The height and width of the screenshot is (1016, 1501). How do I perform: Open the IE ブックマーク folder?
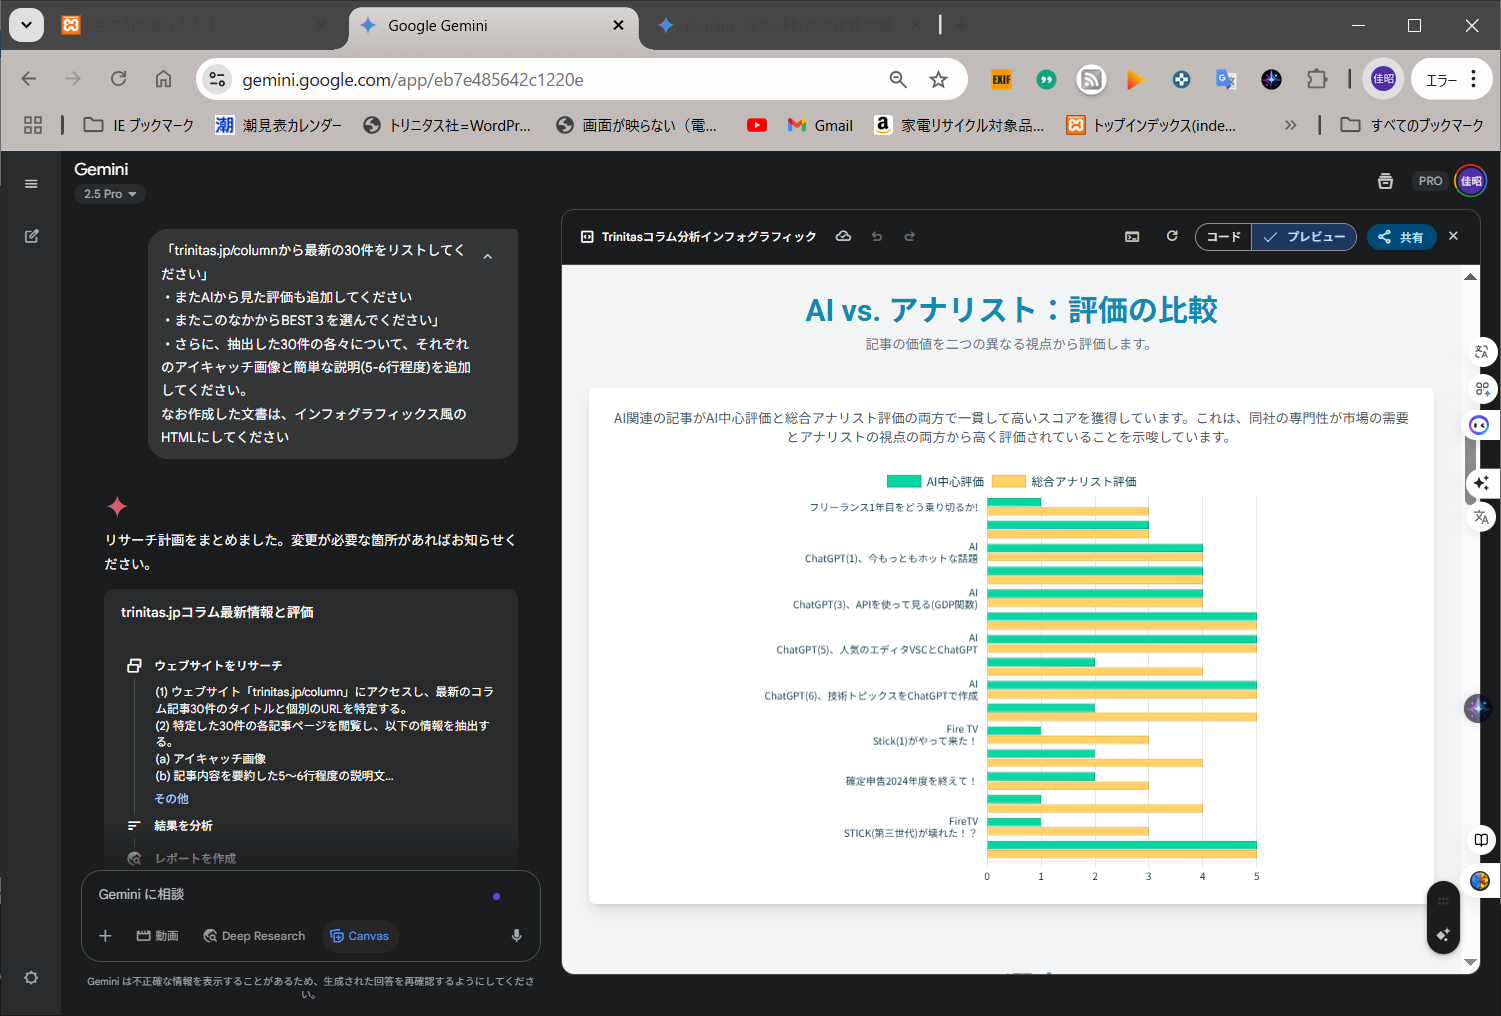[x=139, y=125]
